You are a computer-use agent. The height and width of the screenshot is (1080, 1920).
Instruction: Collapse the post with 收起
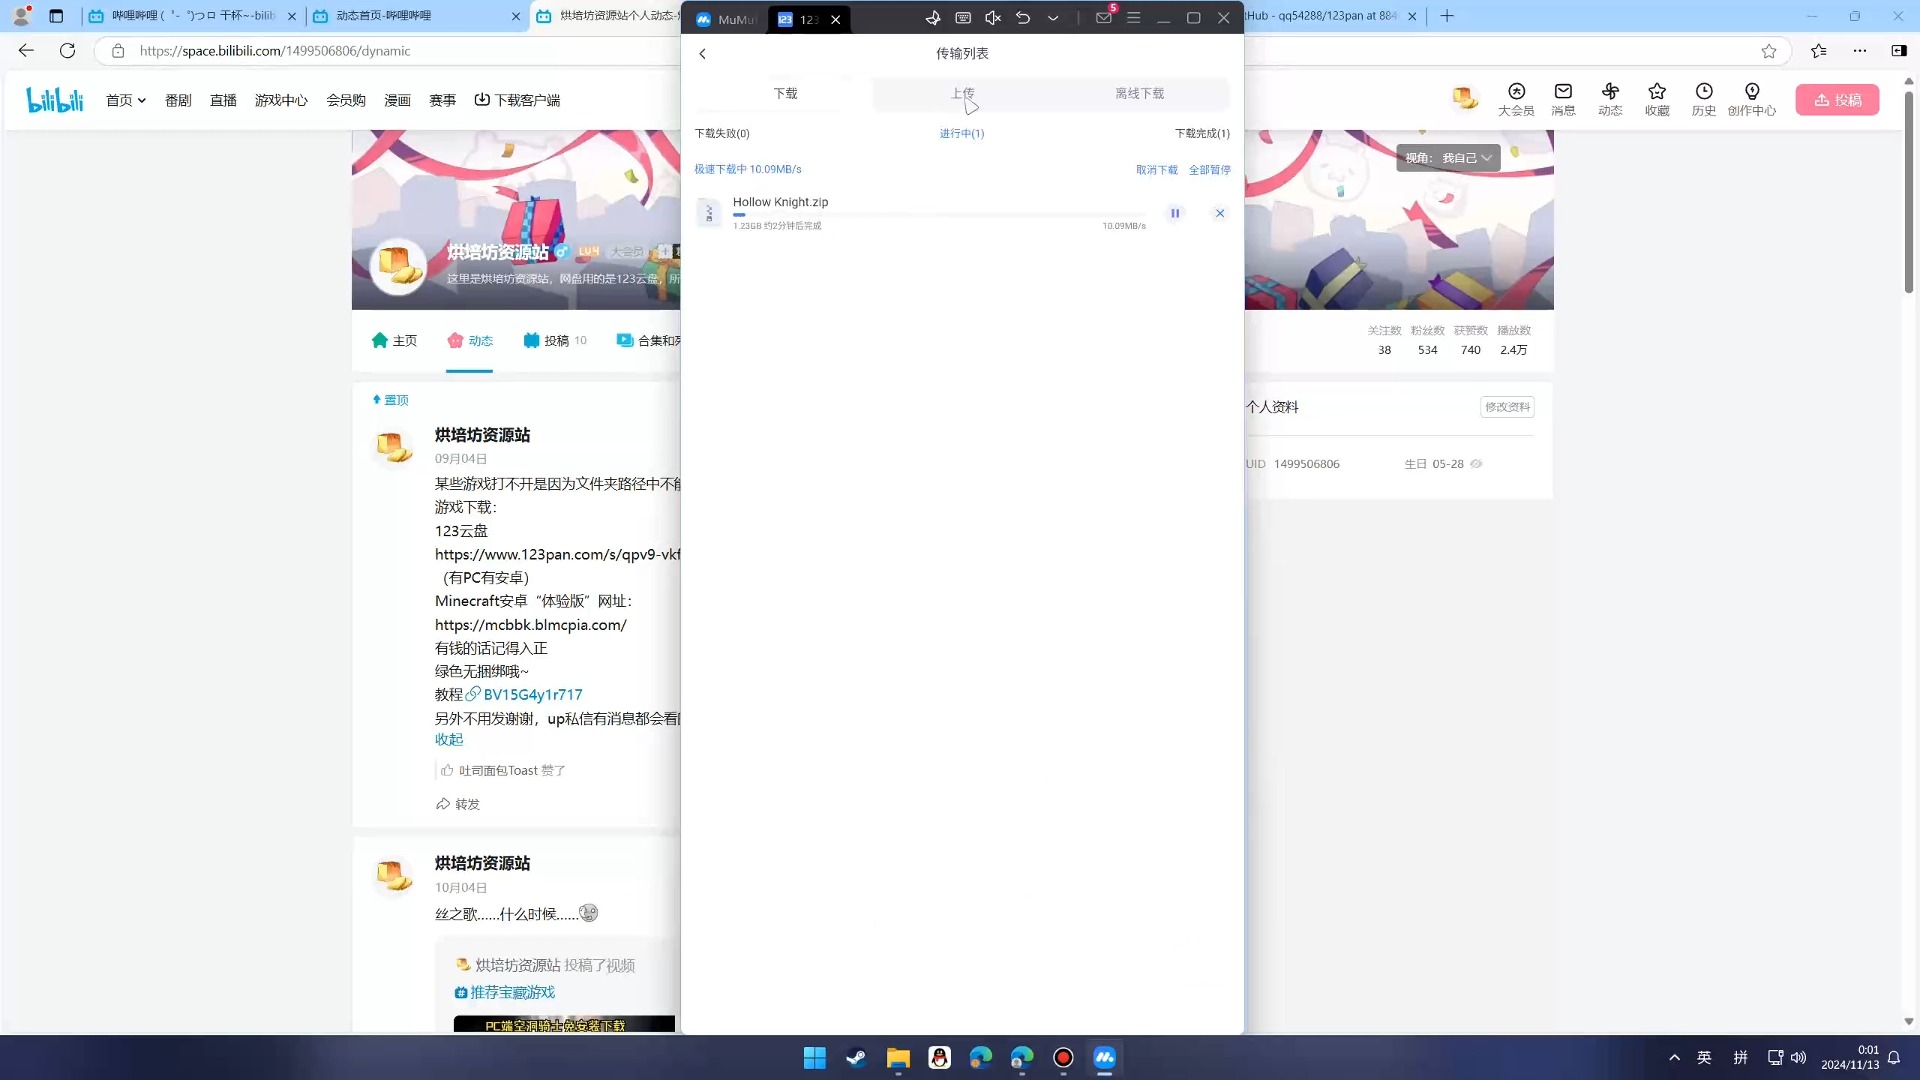(449, 740)
